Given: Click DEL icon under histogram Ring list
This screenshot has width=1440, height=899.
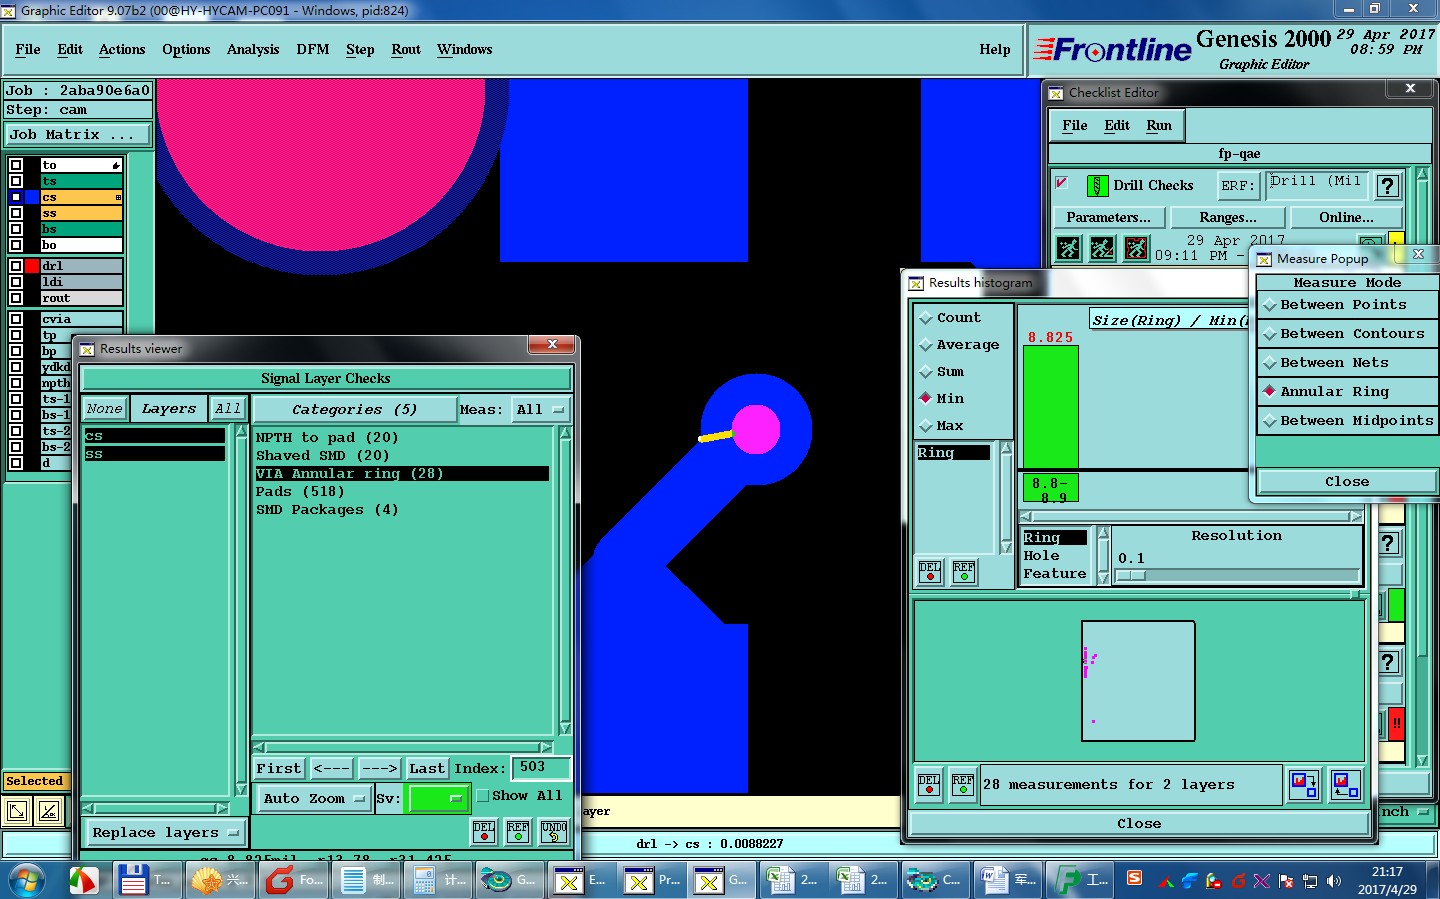Looking at the screenshot, I should (930, 571).
